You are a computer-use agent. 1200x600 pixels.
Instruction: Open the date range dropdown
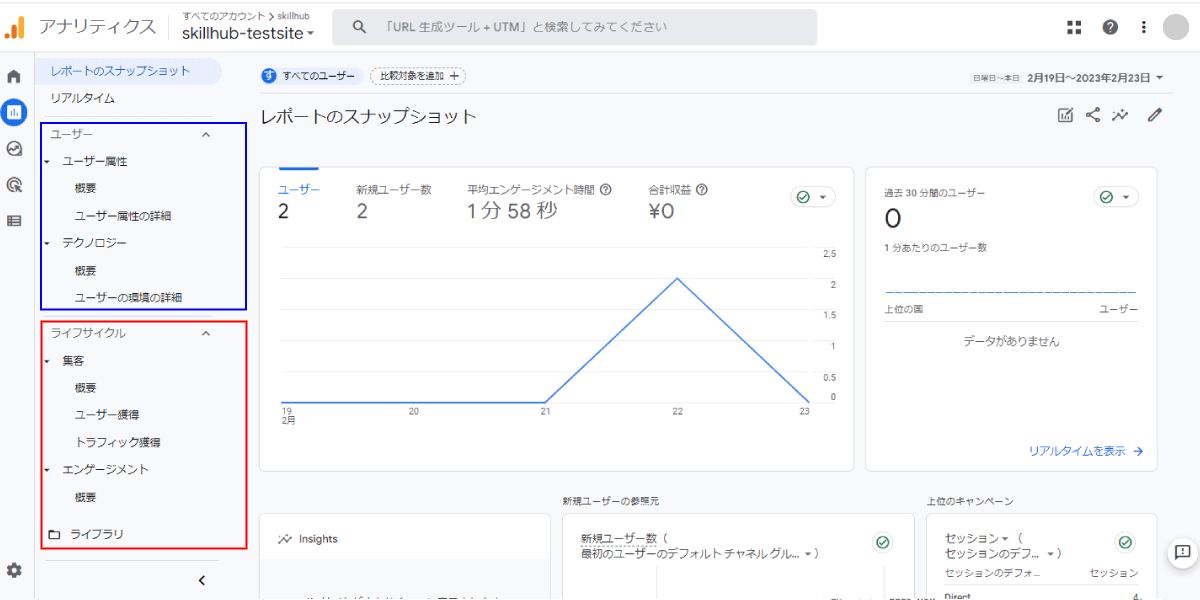tap(1095, 77)
